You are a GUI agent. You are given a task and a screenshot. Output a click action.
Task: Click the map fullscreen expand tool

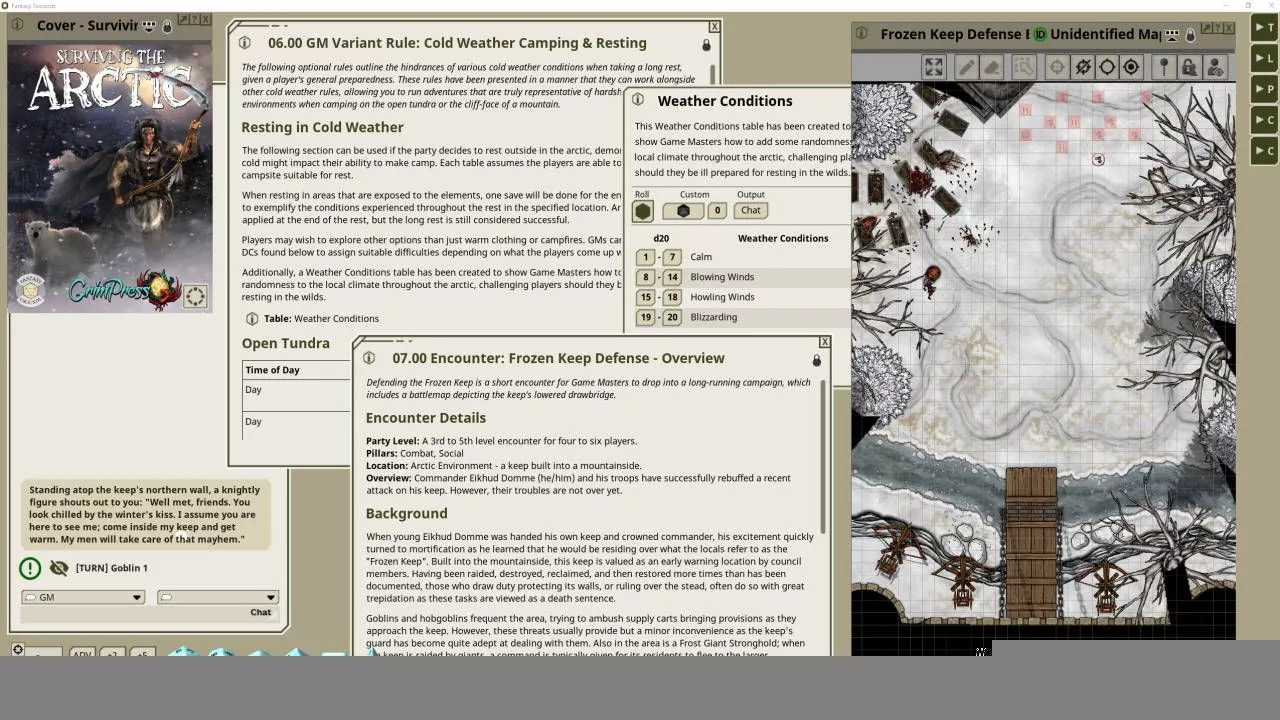(933, 67)
